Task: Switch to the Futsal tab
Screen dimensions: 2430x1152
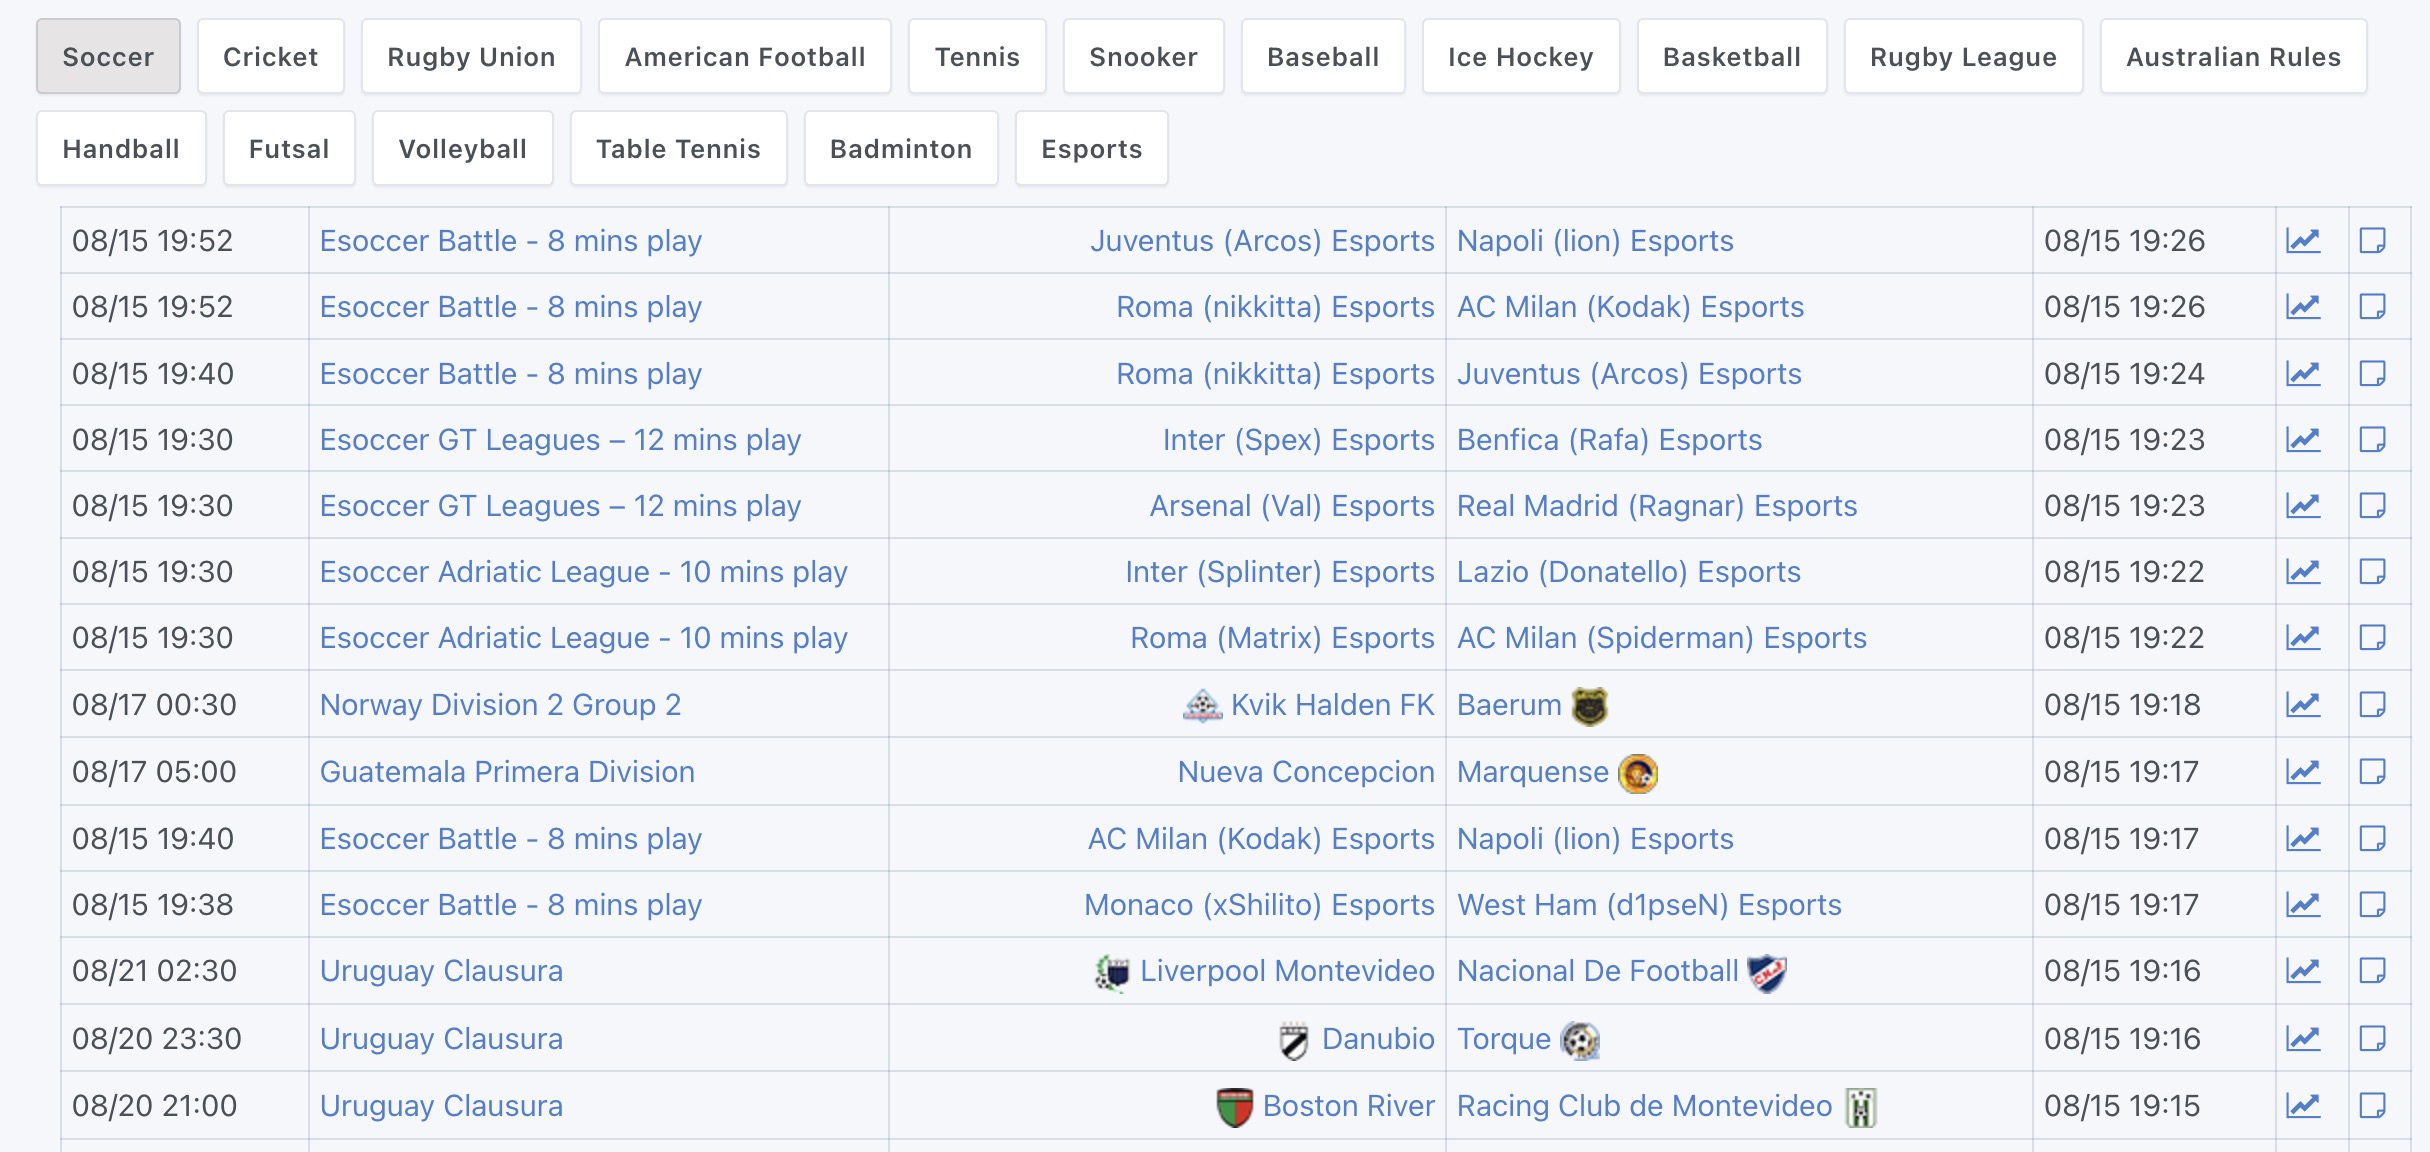Action: pyautogui.click(x=289, y=148)
